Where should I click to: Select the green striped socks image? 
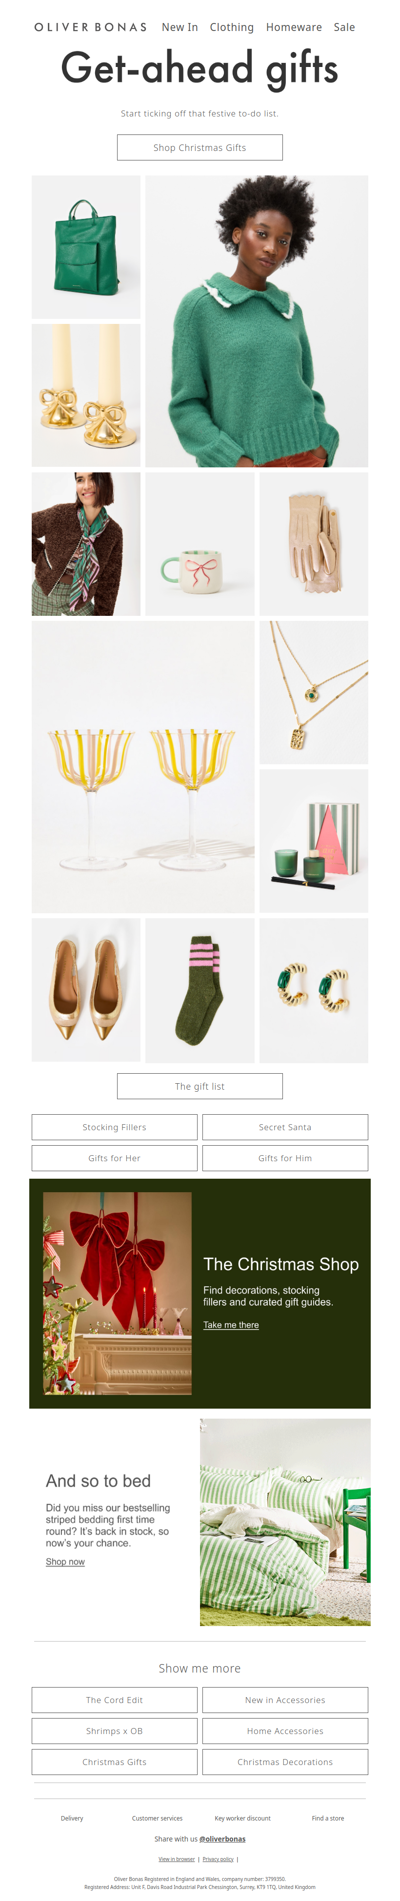tap(200, 990)
